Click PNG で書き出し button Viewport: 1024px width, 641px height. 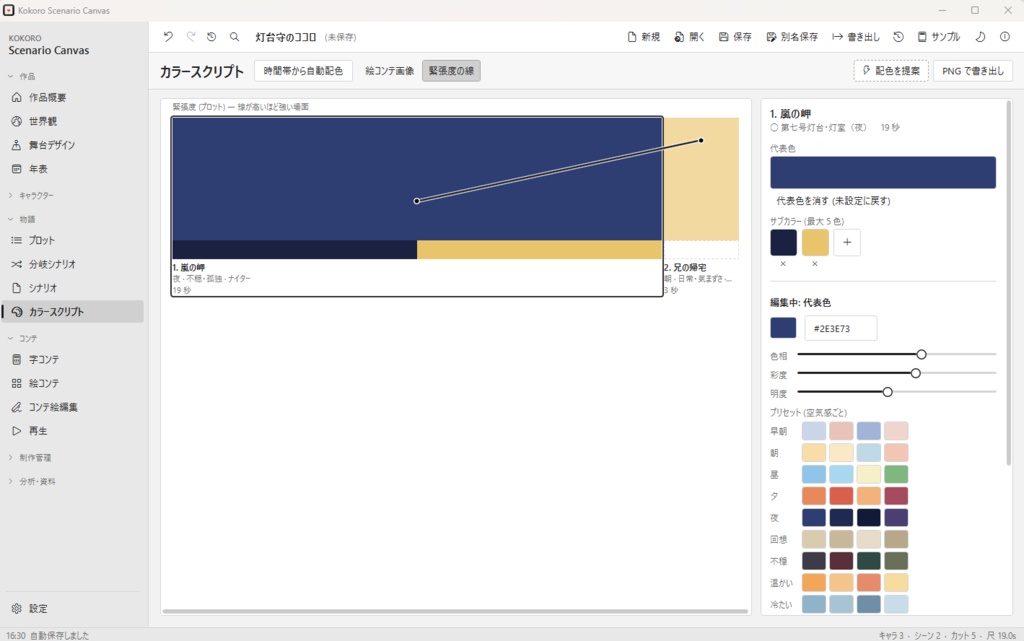[973, 70]
